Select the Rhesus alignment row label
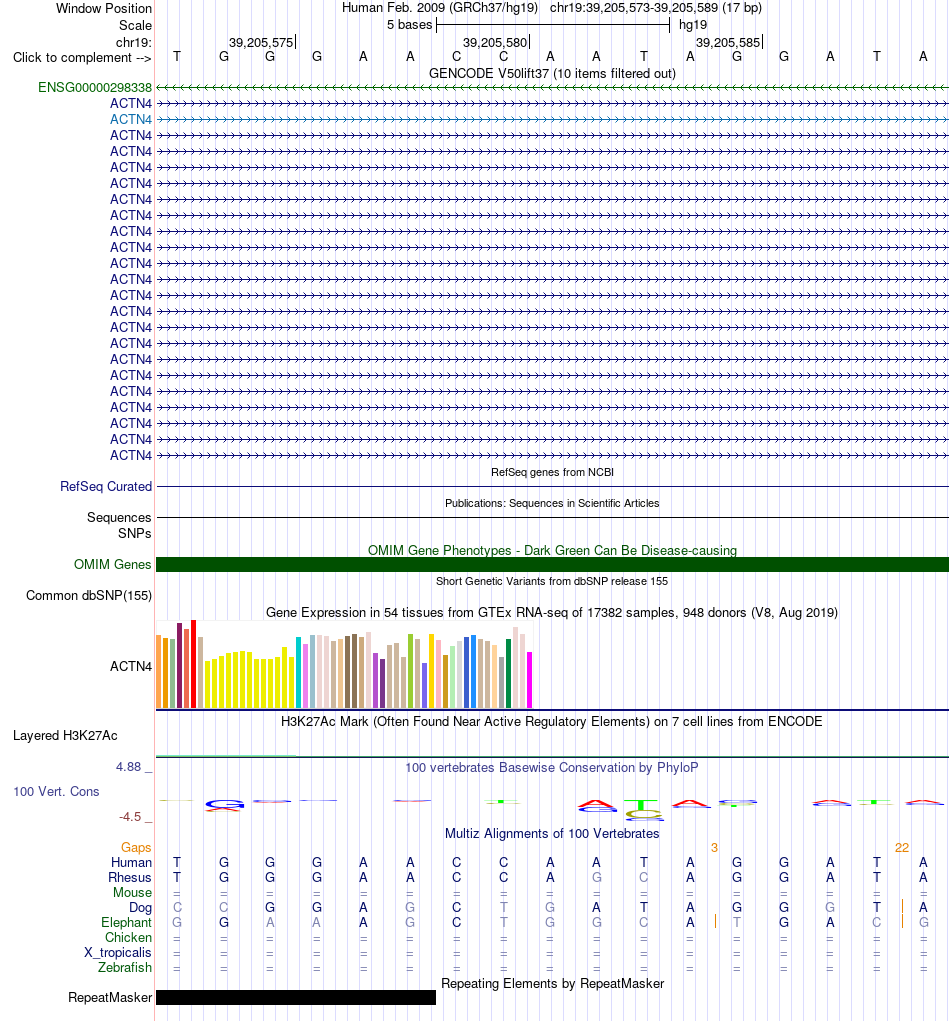The height and width of the screenshot is (1021, 950). pos(130,877)
